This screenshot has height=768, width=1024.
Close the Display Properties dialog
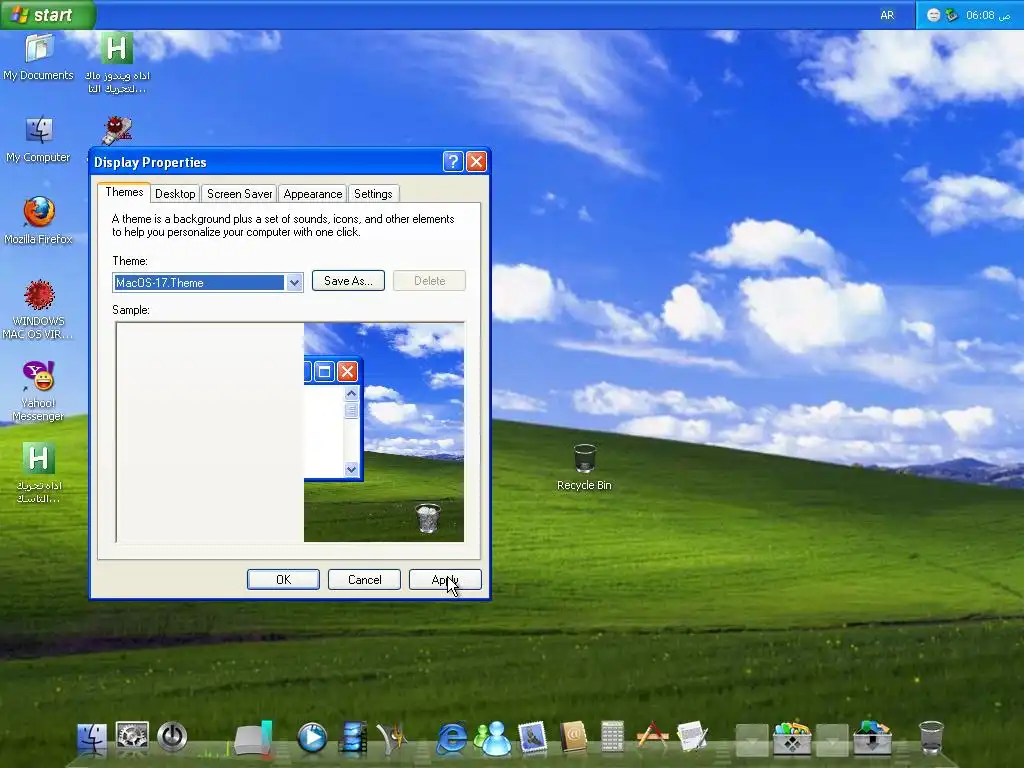pos(476,161)
